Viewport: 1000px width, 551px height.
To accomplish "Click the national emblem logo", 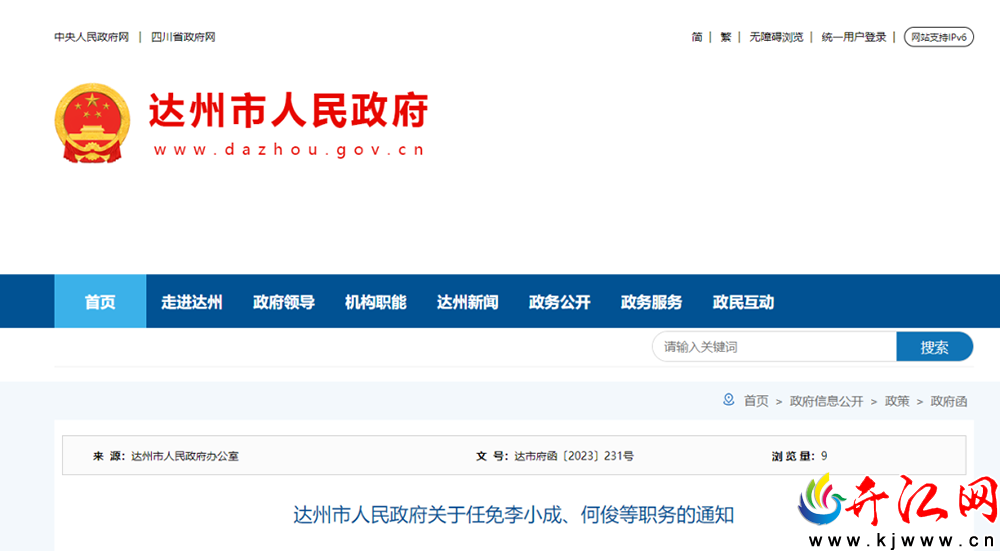I will coord(92,123).
